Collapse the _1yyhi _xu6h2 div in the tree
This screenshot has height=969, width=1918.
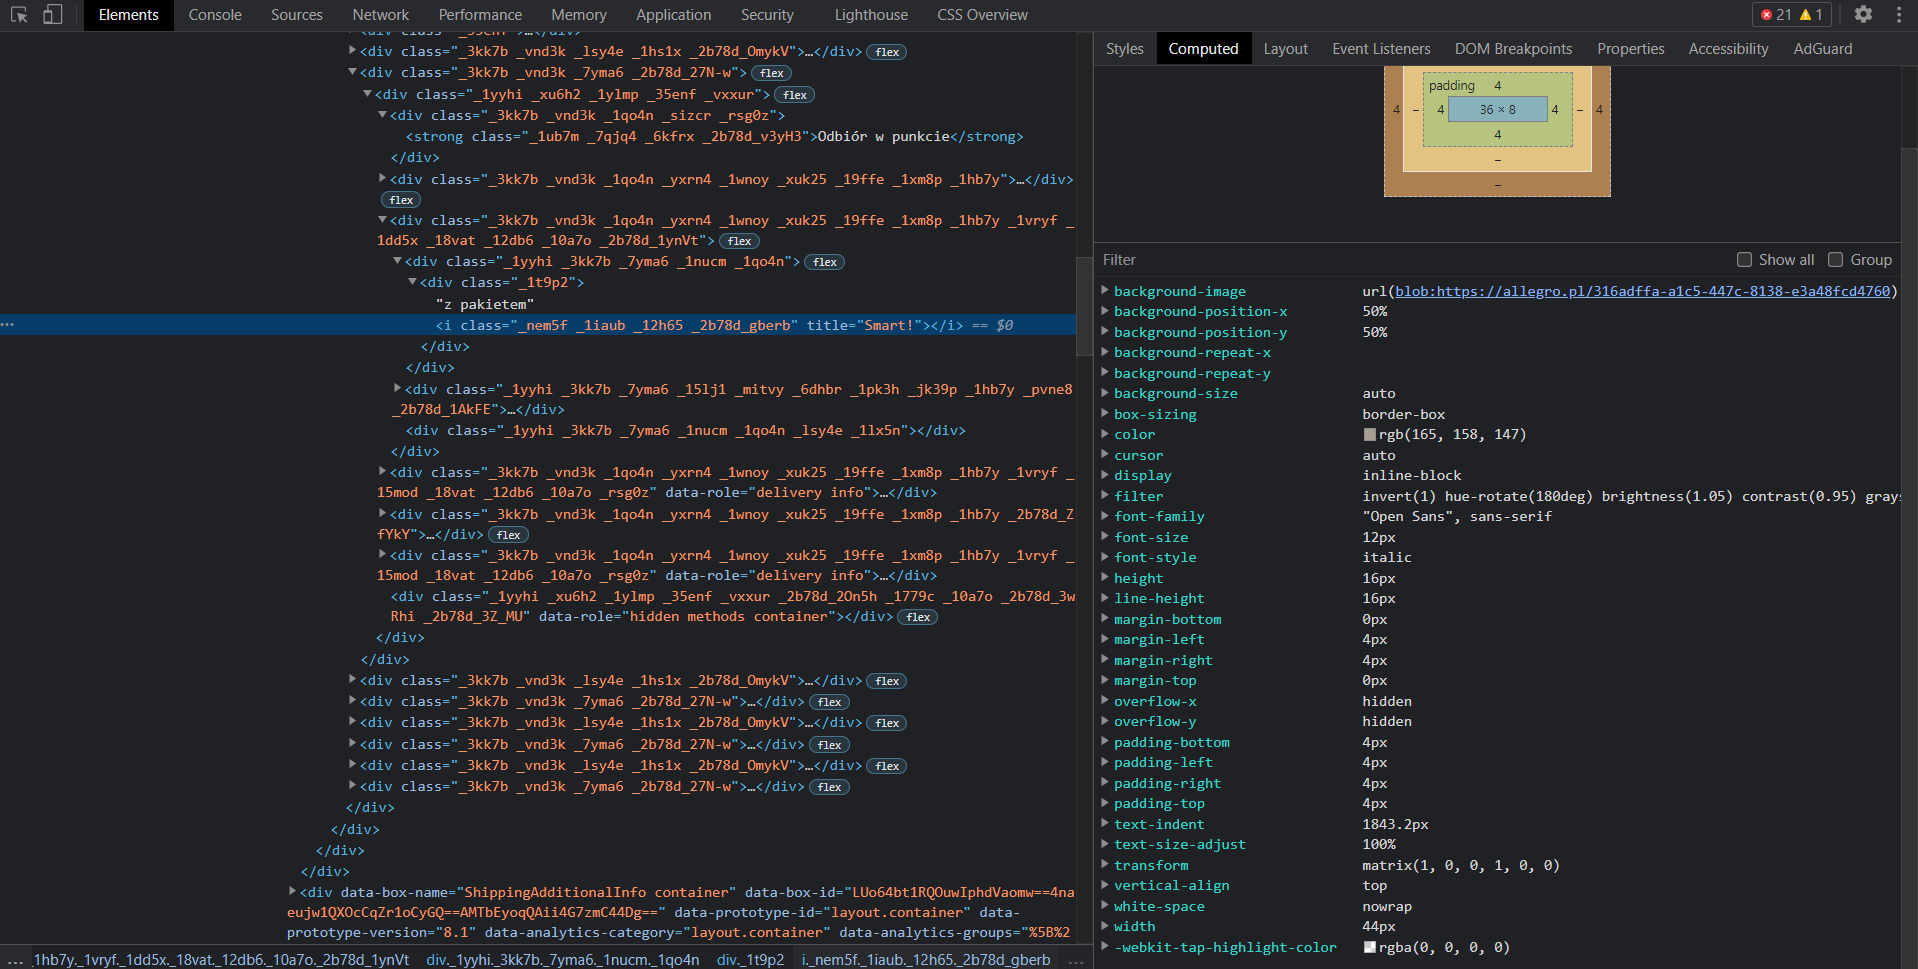tap(368, 94)
